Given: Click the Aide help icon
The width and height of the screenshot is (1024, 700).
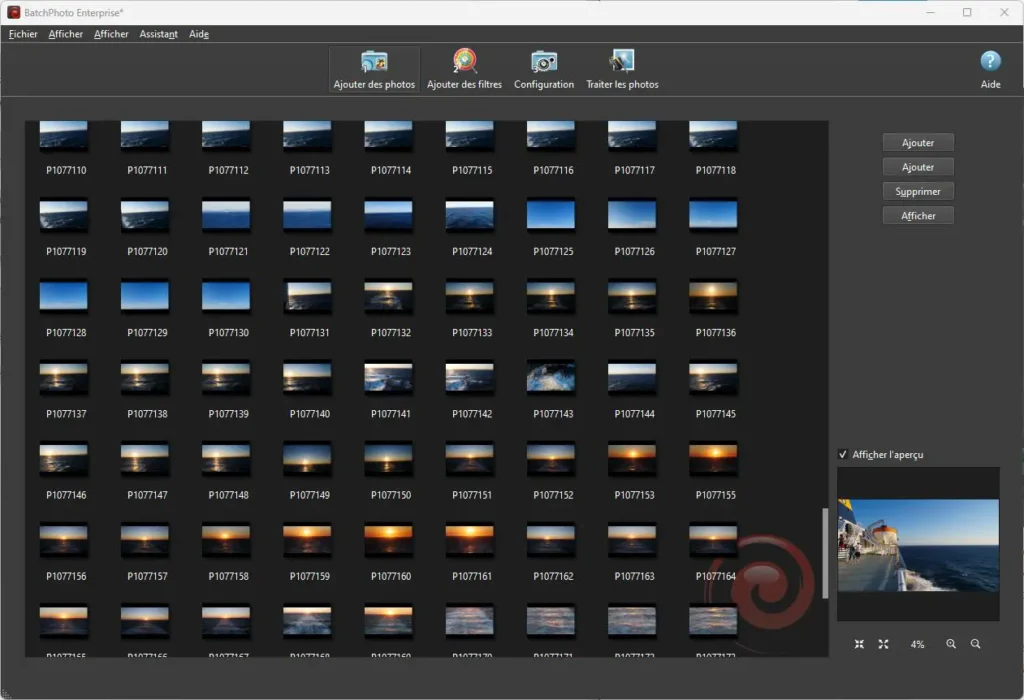Looking at the screenshot, I should pyautogui.click(x=990, y=62).
